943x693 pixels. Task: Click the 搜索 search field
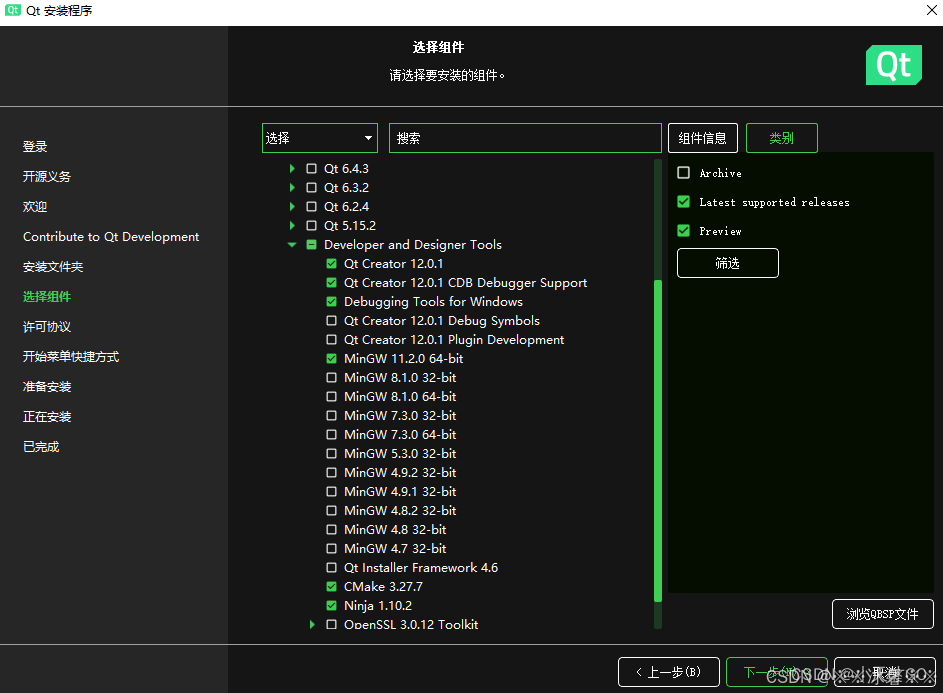[x=525, y=138]
